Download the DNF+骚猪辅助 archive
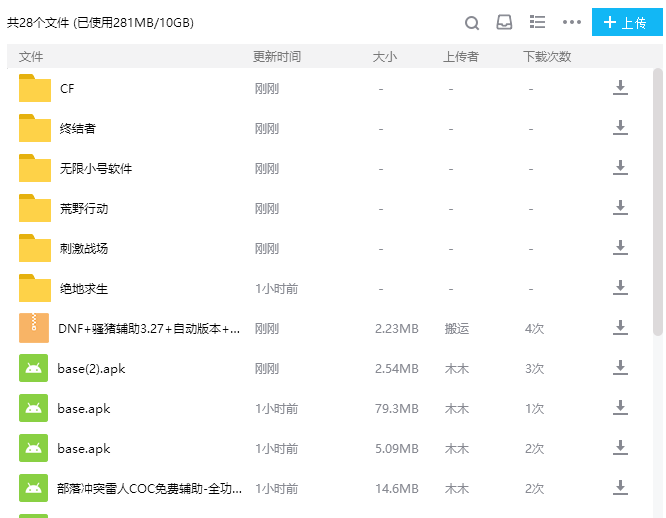The image size is (666, 518). (620, 328)
